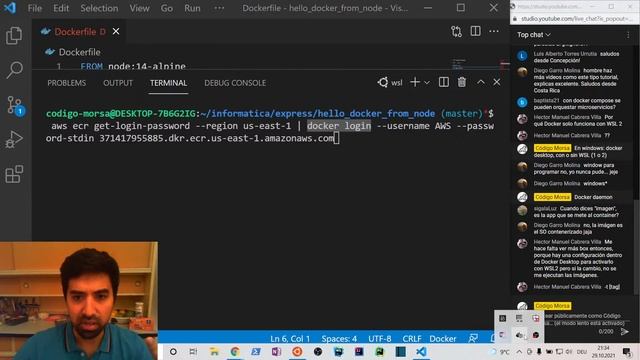Switch to the PROBLEMS tab
Viewport: 640px width, 360px height.
tap(67, 83)
